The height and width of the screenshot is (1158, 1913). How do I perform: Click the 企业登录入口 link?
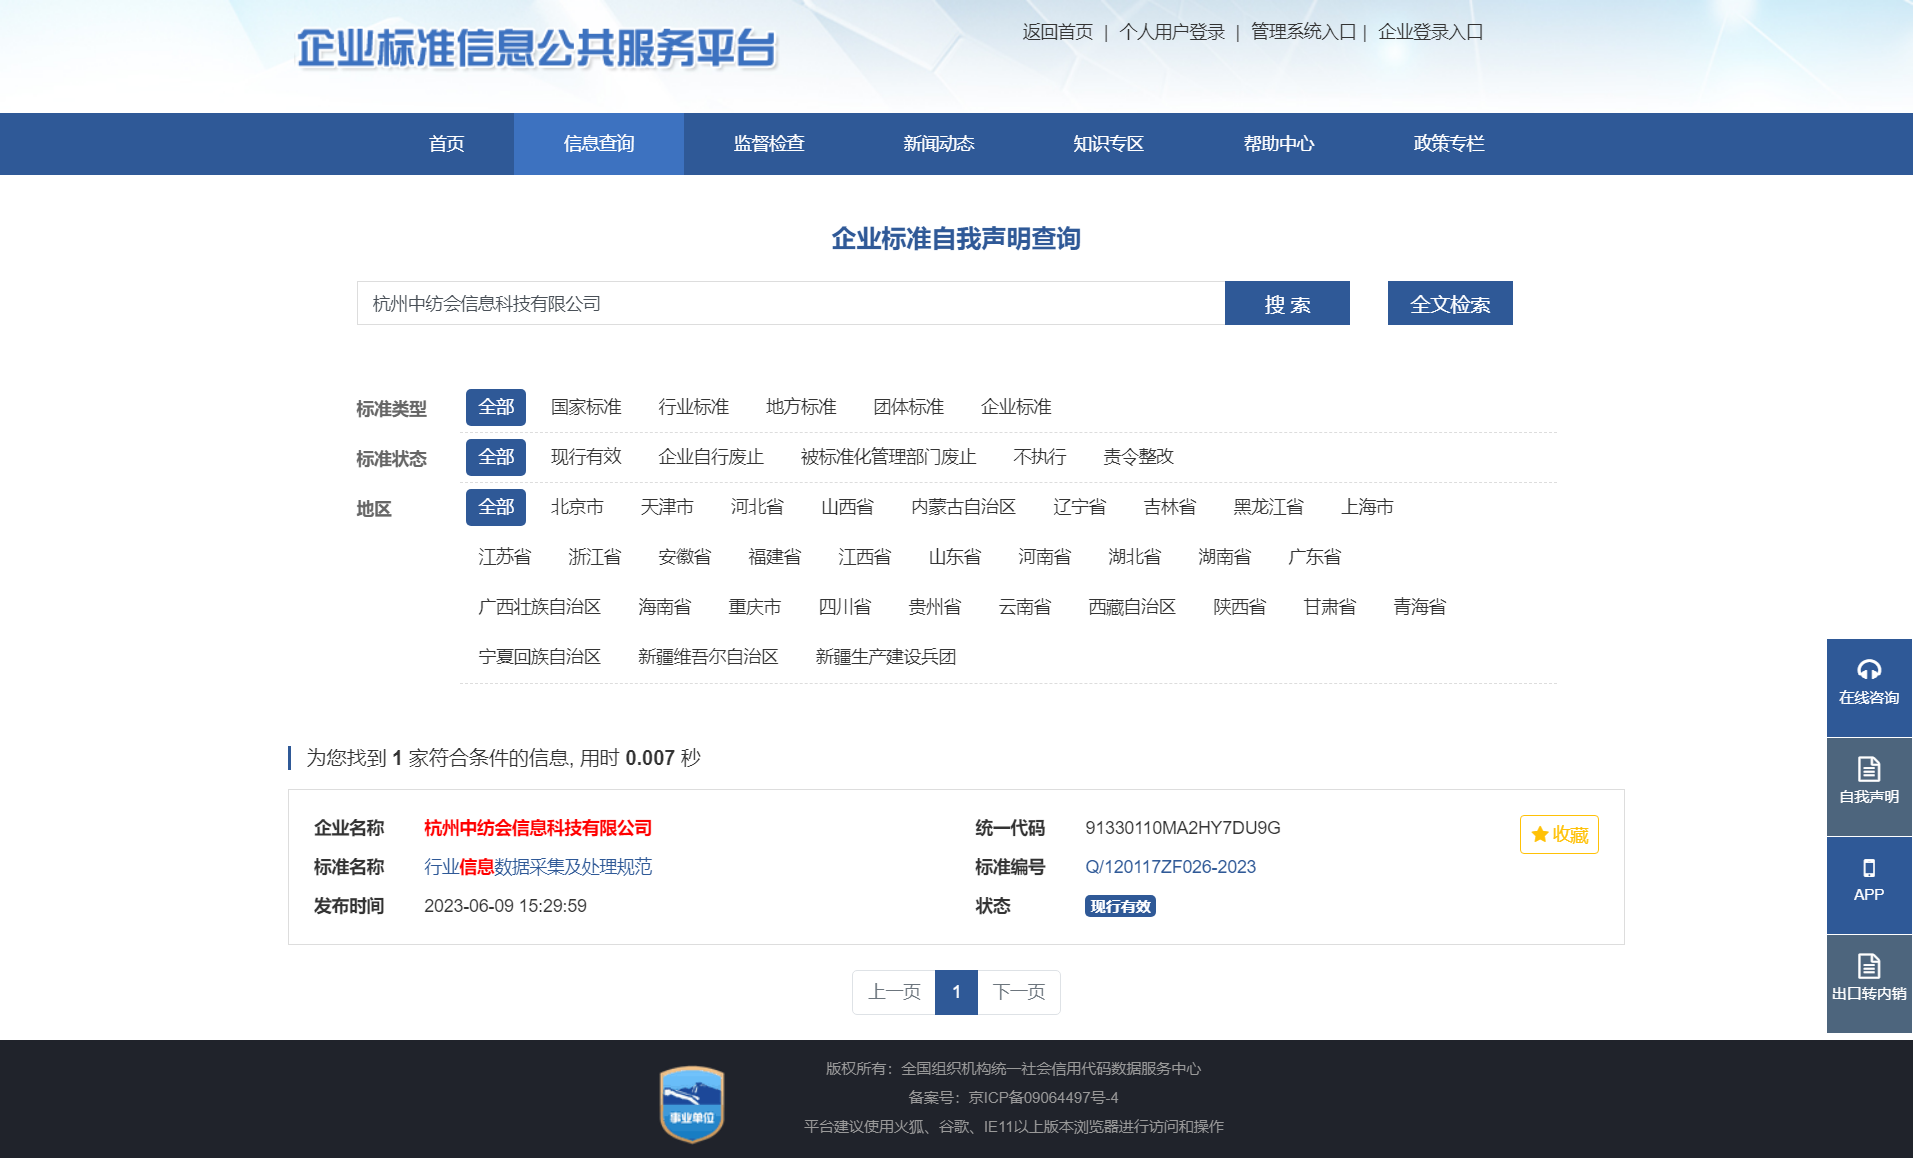point(1431,32)
